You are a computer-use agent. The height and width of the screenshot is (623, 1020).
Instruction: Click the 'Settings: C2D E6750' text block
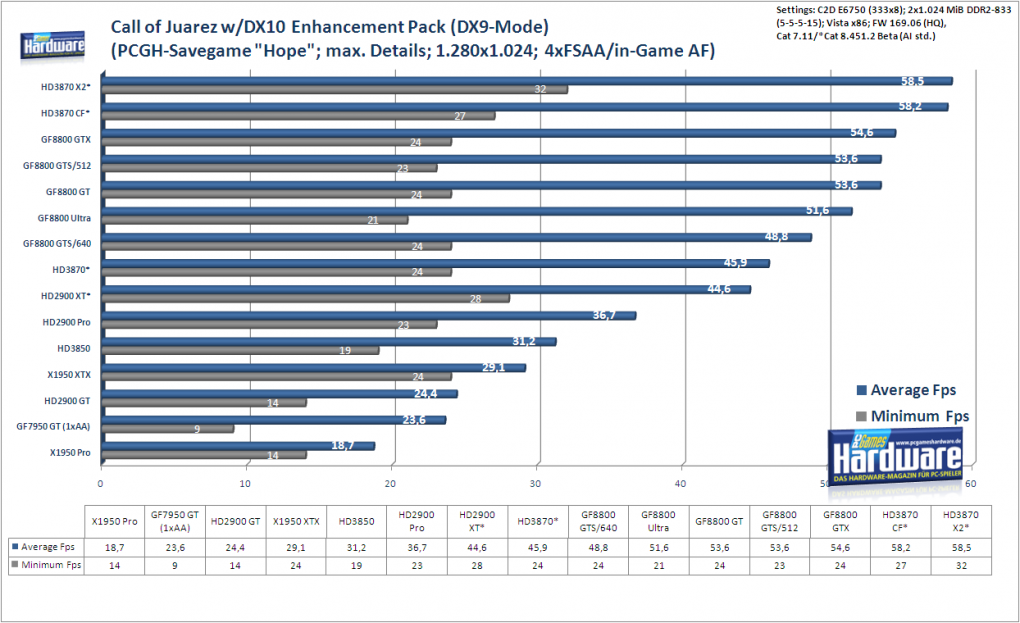pyautogui.click(x=893, y=23)
